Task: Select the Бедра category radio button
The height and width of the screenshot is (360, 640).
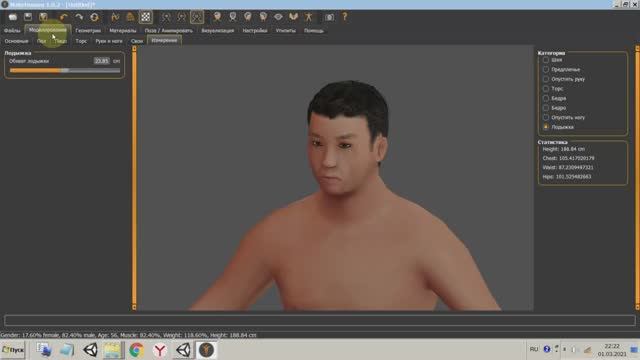Action: (546, 98)
